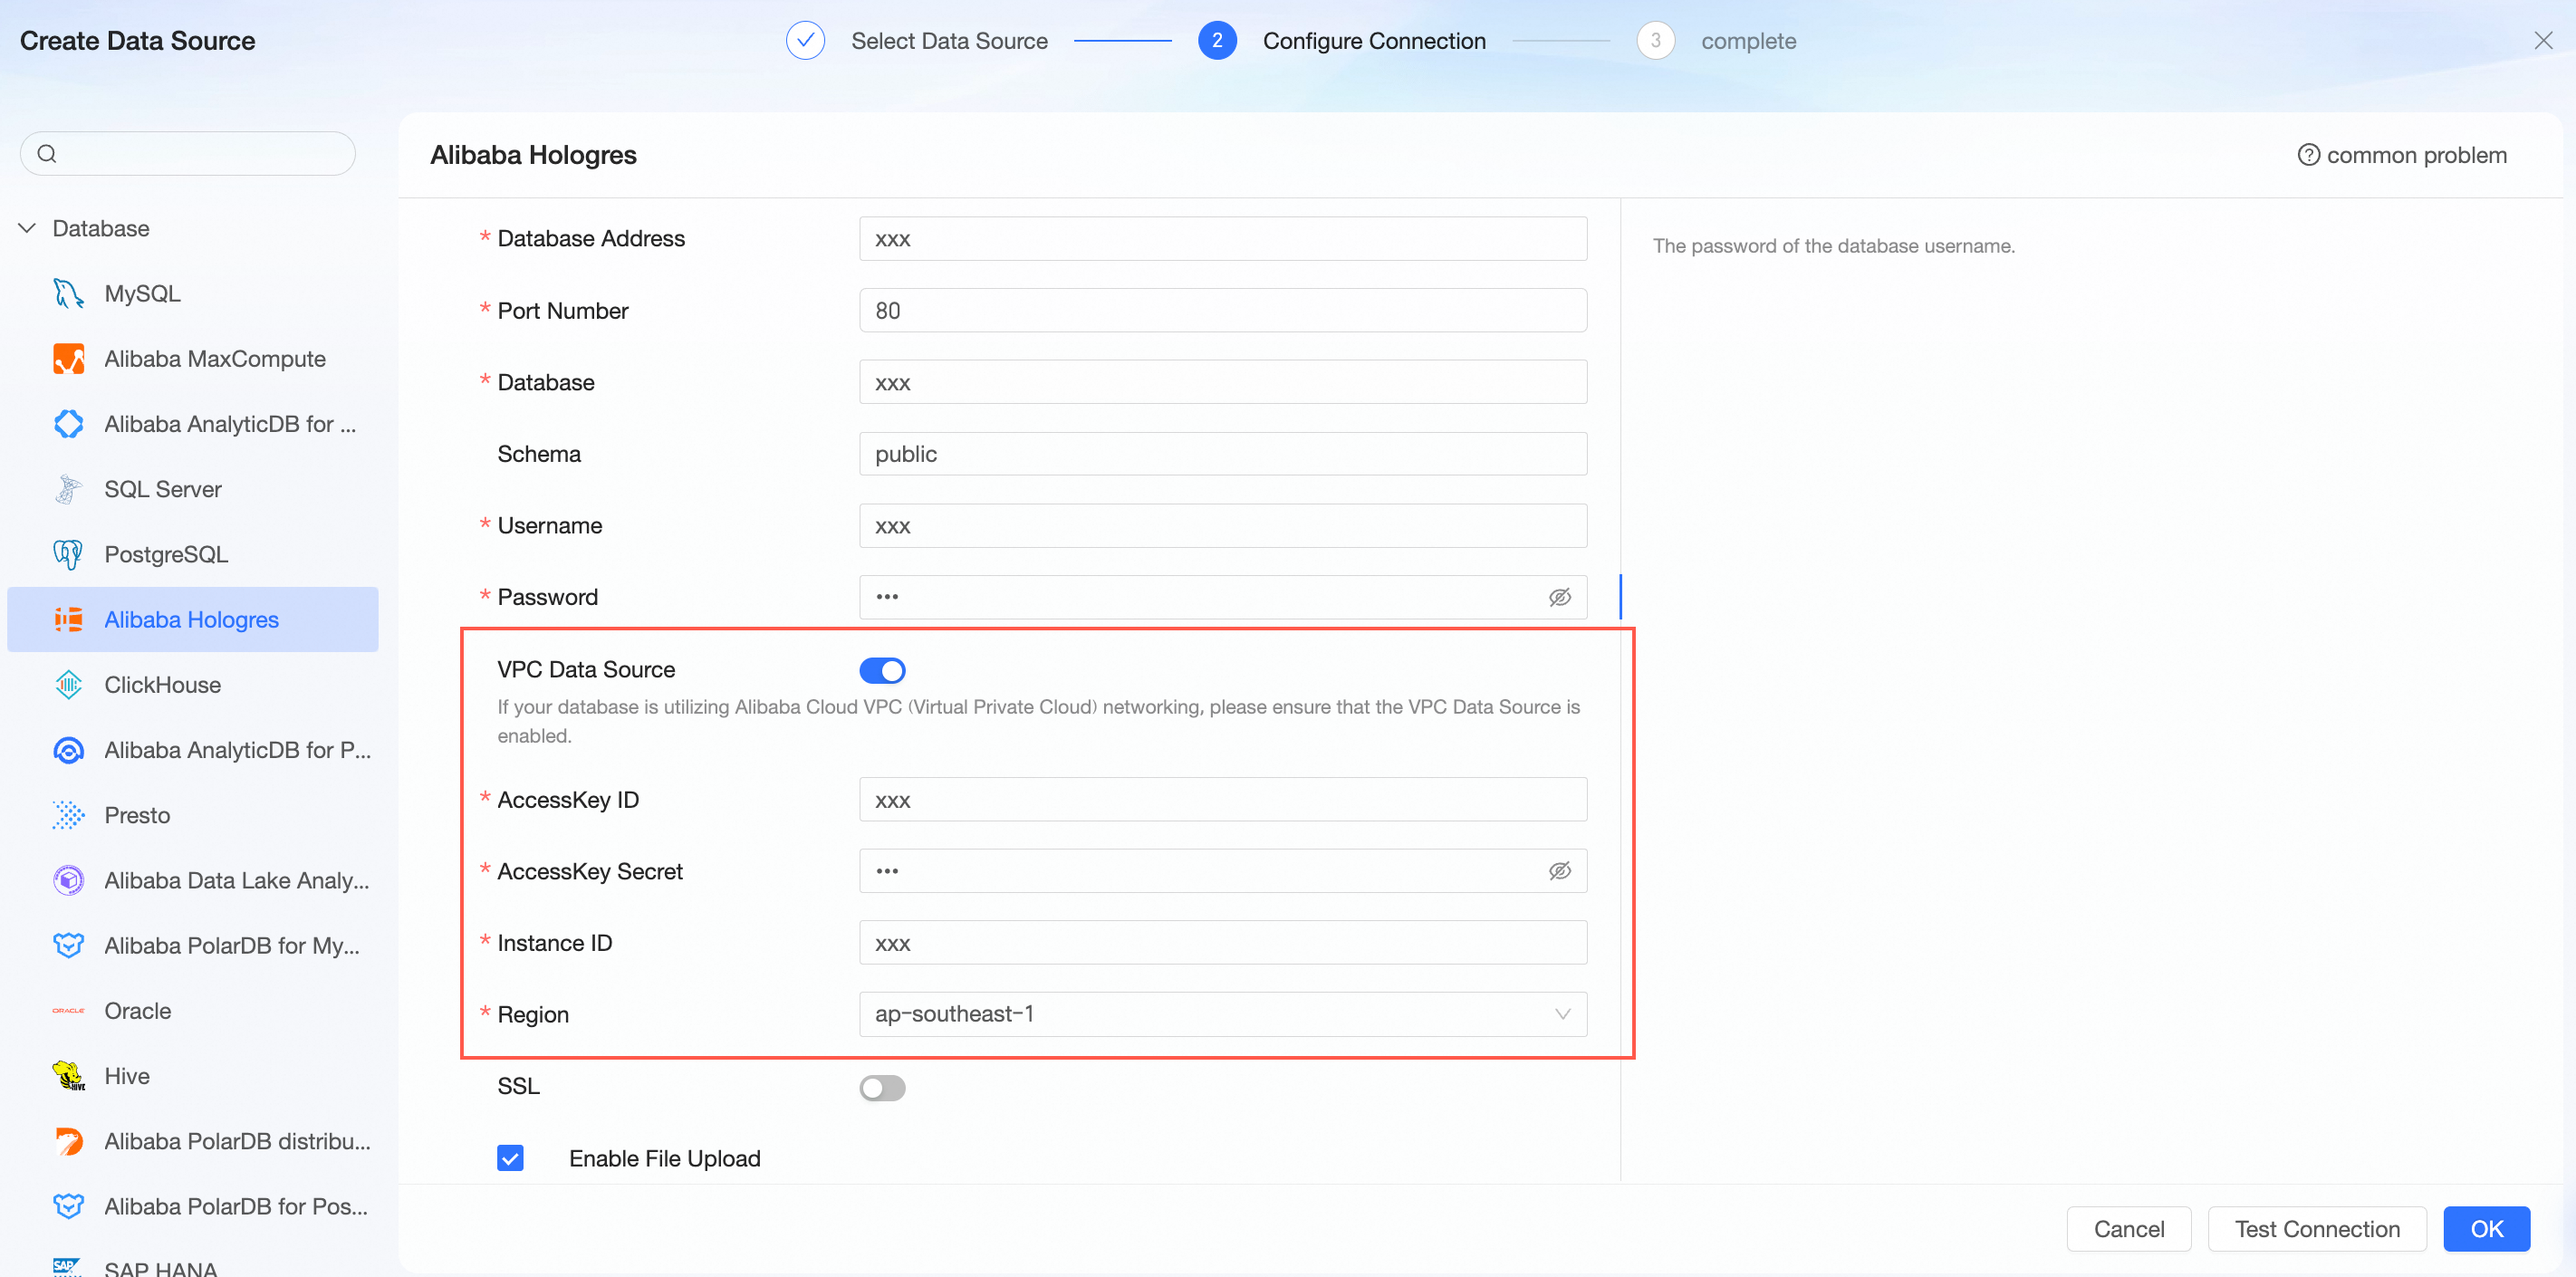Click the Instance ID input field
This screenshot has width=2576, height=1277.
point(1223,943)
